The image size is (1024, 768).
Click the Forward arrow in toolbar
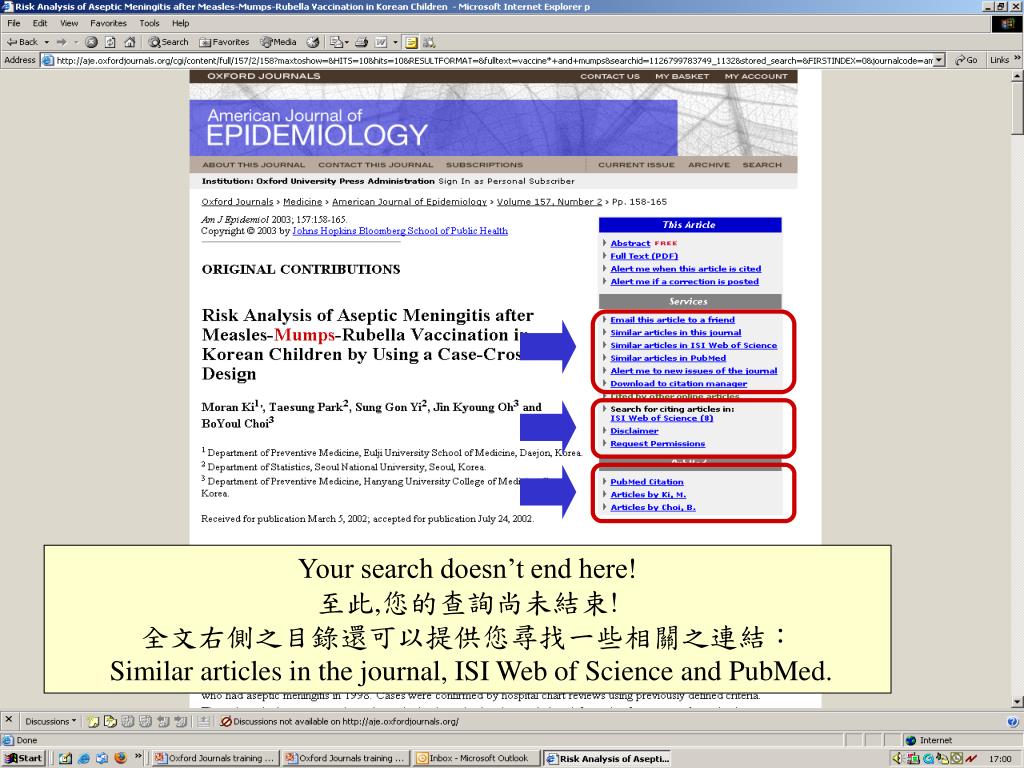(61, 42)
